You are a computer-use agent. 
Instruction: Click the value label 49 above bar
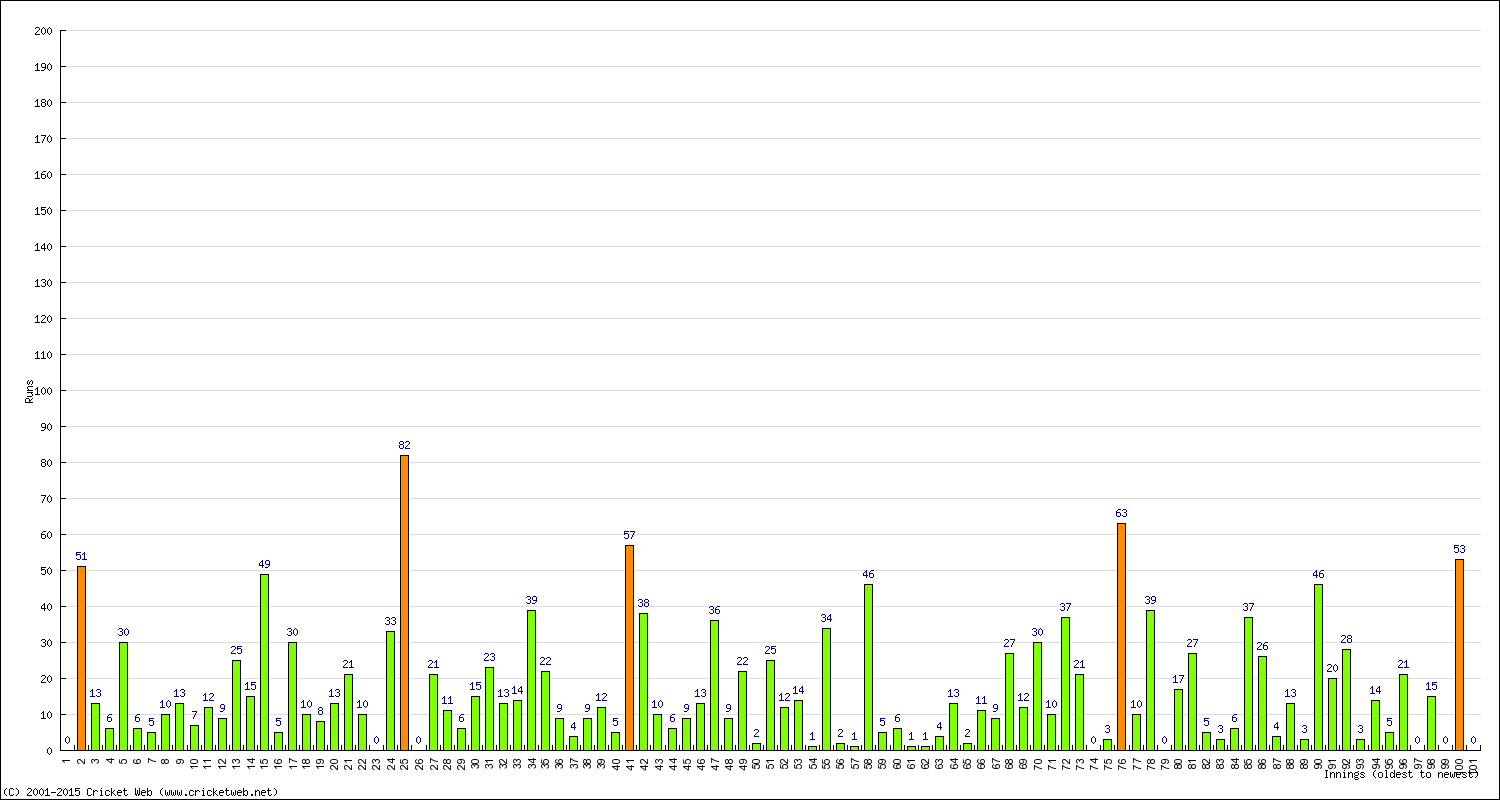pos(264,564)
